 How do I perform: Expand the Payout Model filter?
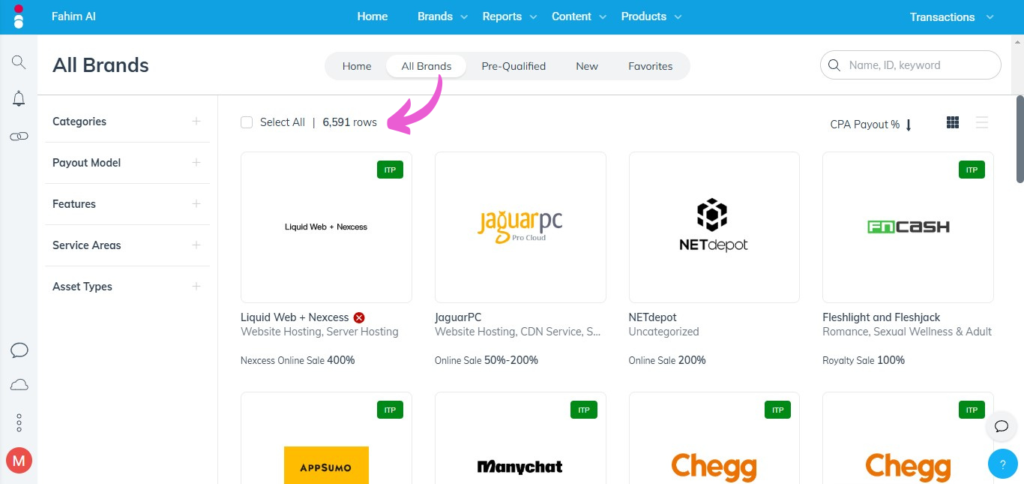click(196, 163)
